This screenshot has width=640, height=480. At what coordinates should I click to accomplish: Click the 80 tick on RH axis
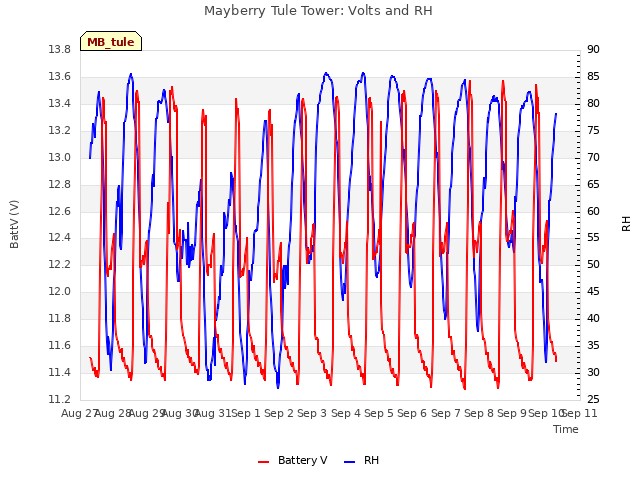(x=593, y=103)
